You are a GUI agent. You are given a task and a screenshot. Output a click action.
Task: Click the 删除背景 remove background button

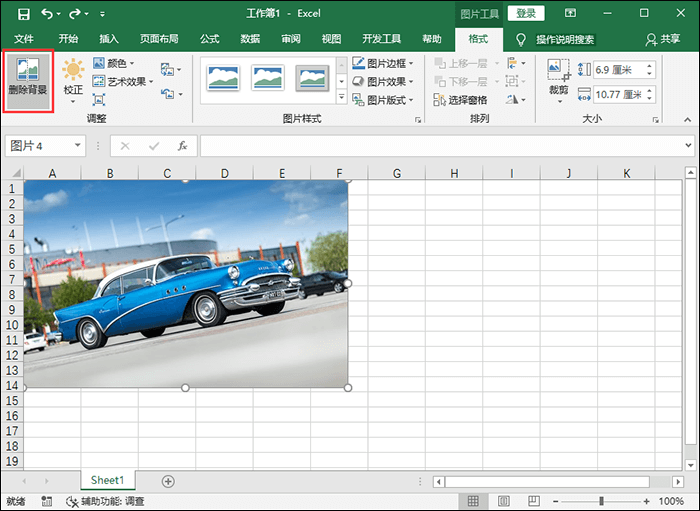click(x=28, y=80)
